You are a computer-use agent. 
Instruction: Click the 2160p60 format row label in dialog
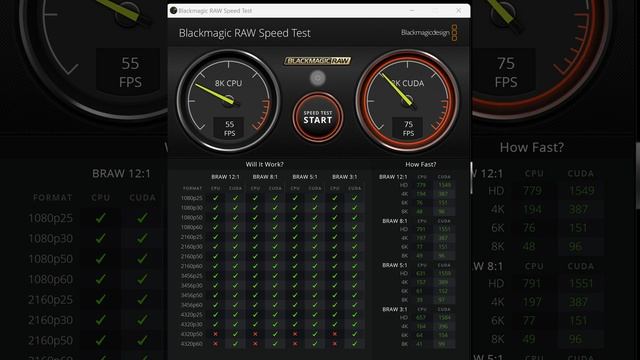tap(191, 266)
